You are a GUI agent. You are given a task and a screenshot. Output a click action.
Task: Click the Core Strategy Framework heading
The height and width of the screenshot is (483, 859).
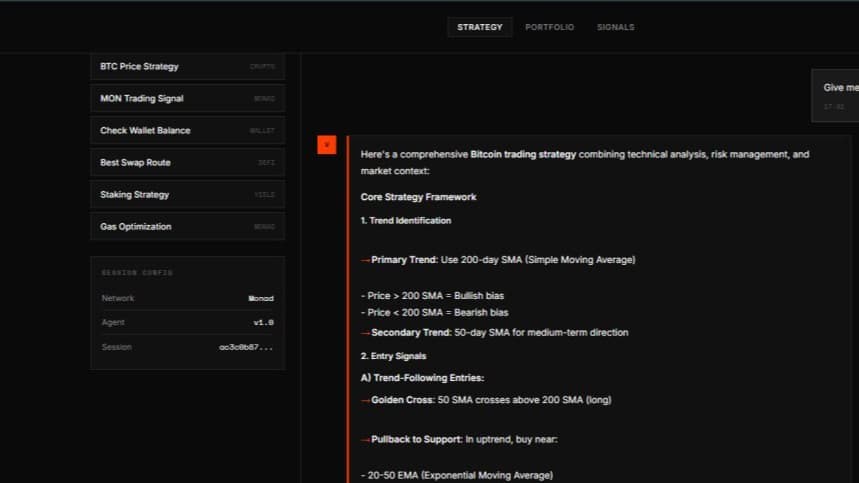click(418, 197)
